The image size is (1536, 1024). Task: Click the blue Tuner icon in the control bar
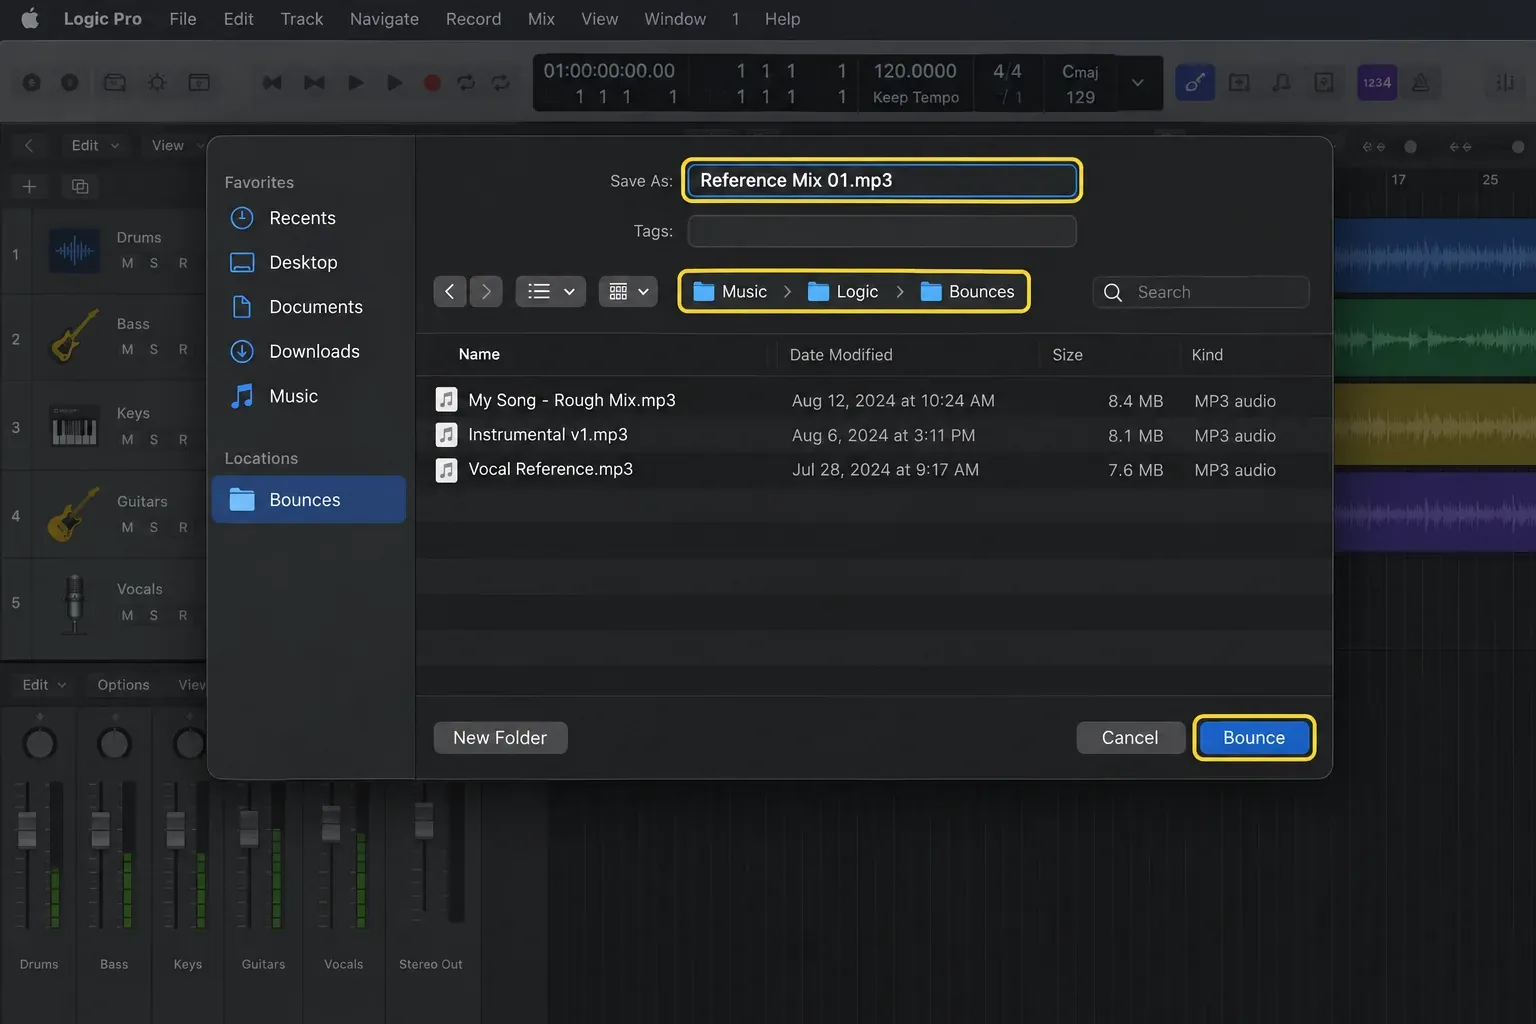pyautogui.click(x=1195, y=83)
